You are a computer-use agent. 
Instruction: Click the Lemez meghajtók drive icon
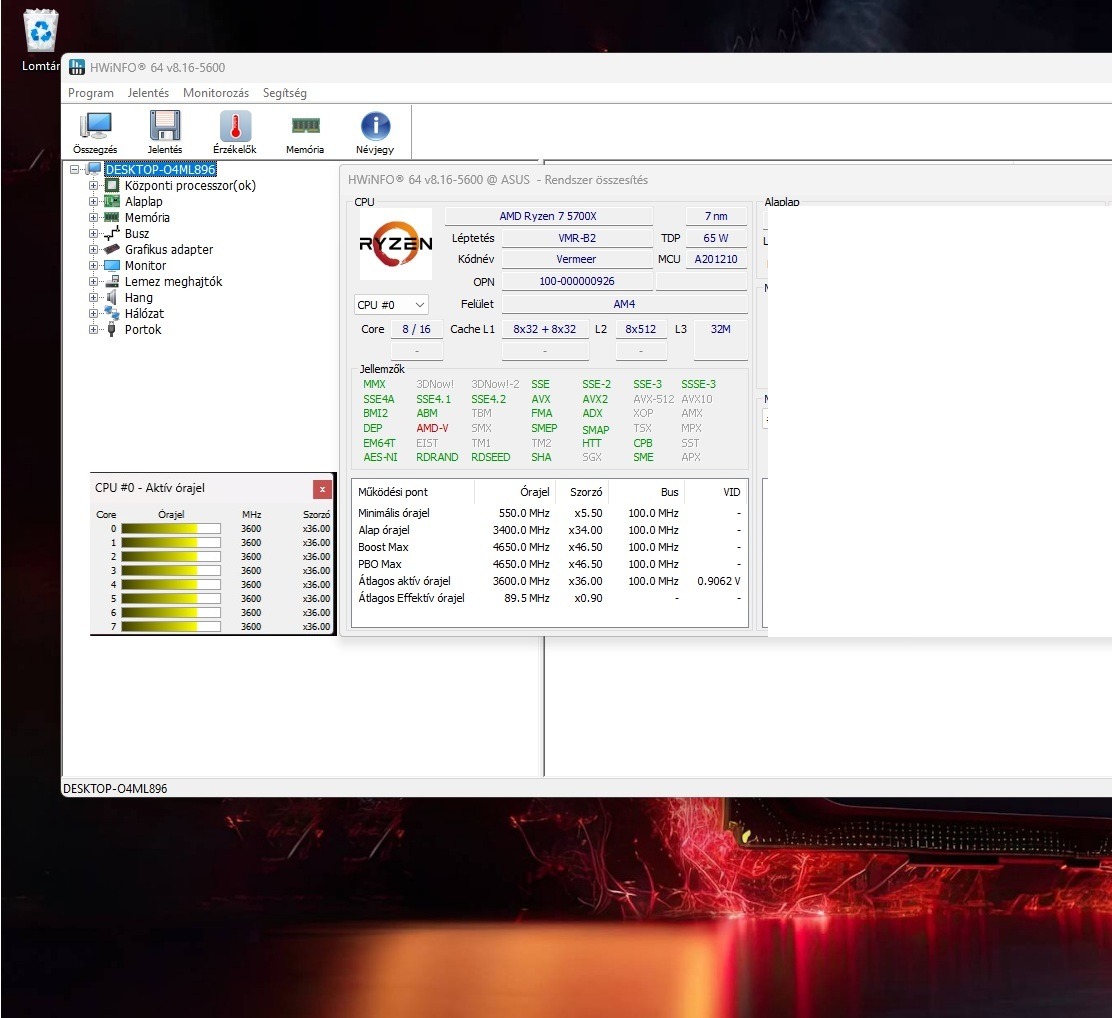(111, 282)
